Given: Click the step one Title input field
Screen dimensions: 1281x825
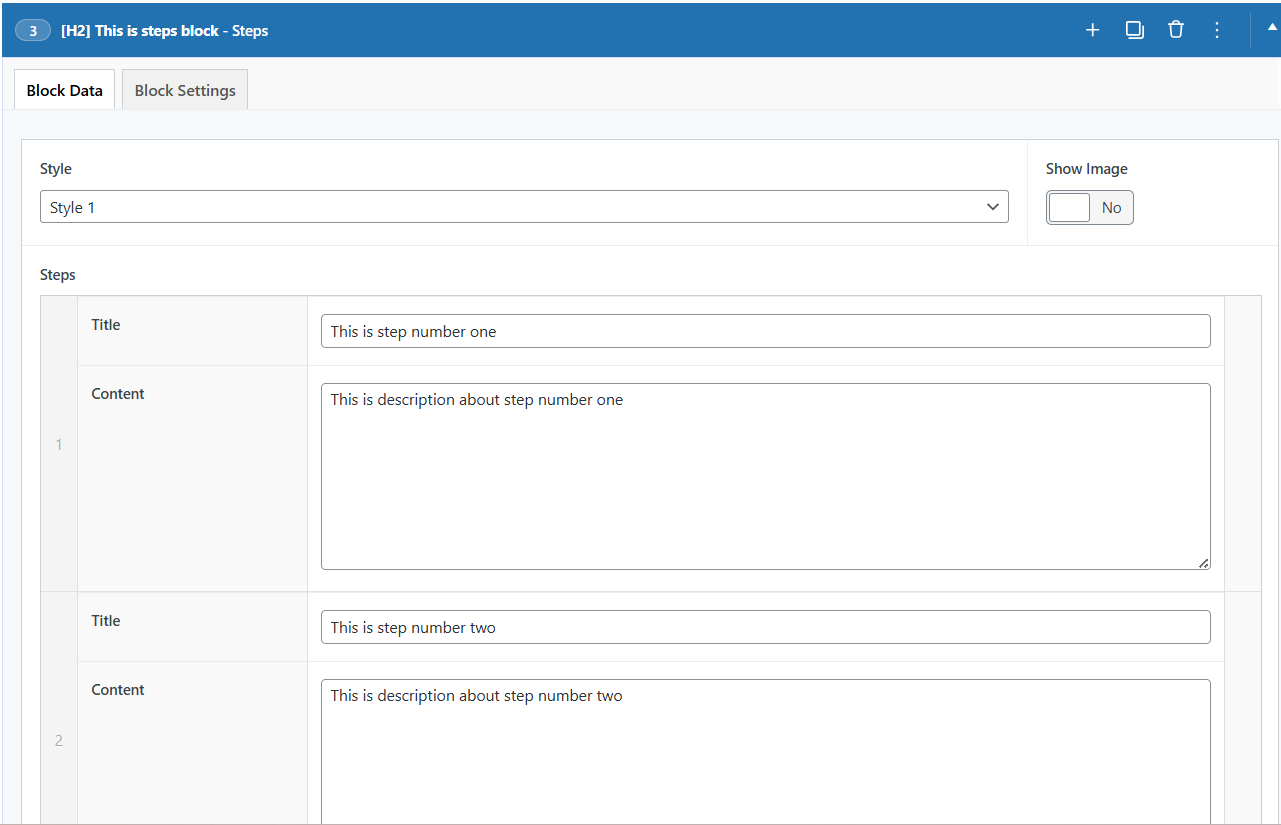Looking at the screenshot, I should 765,331.
